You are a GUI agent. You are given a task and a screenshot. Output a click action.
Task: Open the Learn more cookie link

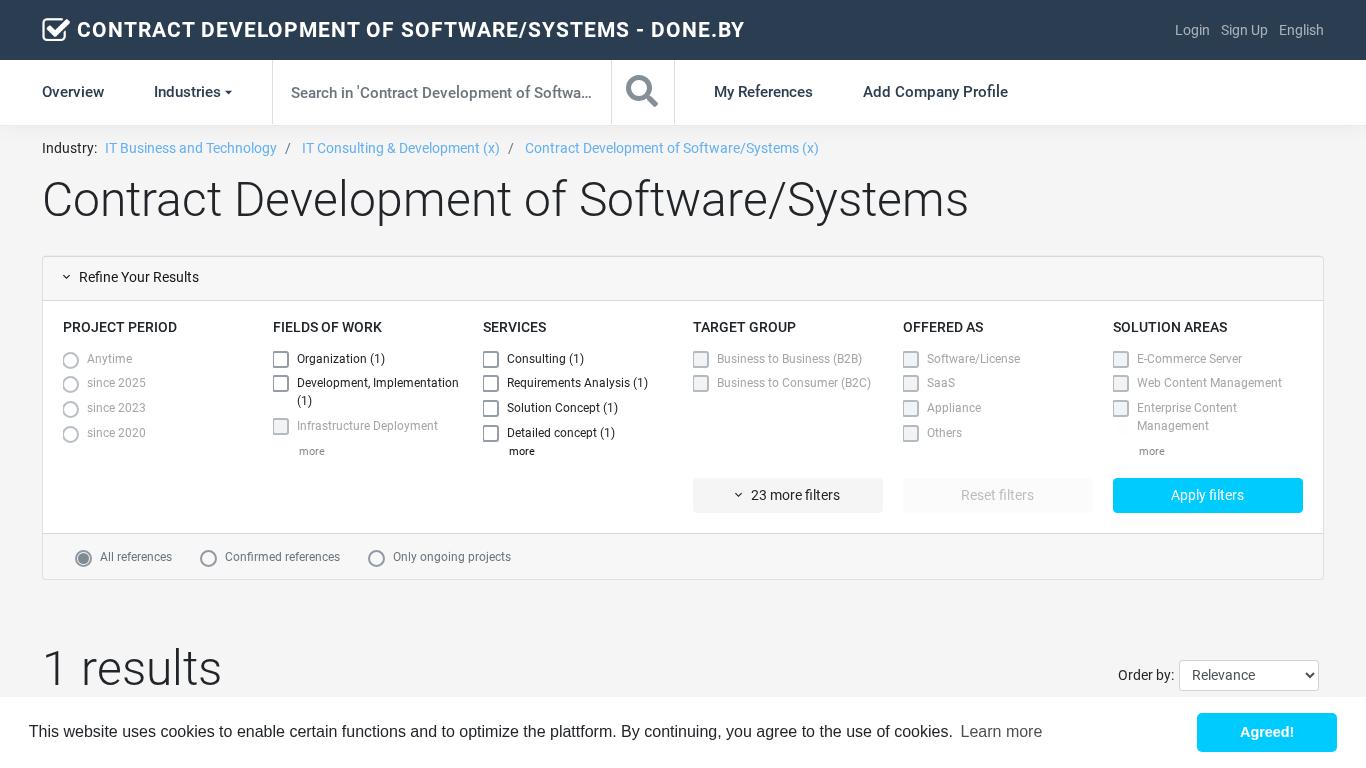pyautogui.click(x=1001, y=732)
